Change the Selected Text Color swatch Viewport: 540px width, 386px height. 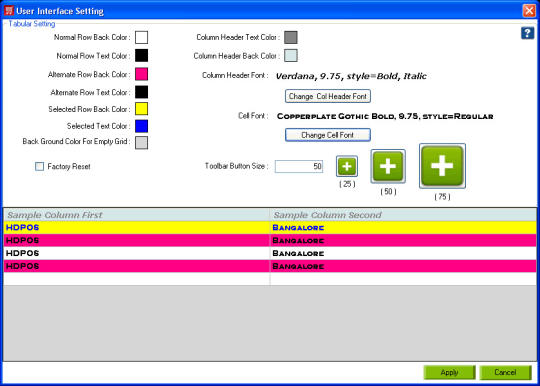(x=142, y=126)
